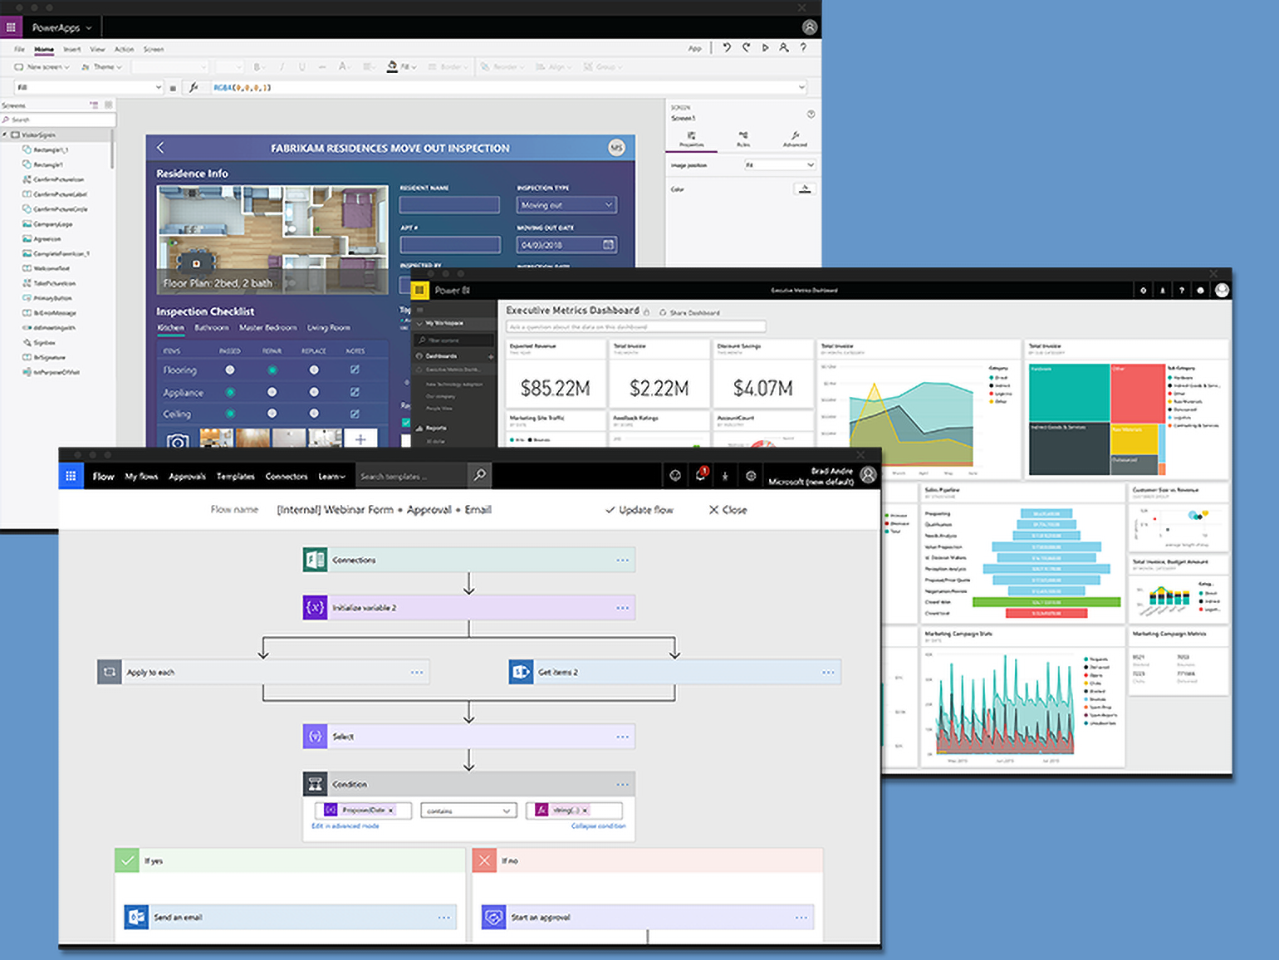Select Replace for the Flooring row
The height and width of the screenshot is (960, 1280).
314,370
